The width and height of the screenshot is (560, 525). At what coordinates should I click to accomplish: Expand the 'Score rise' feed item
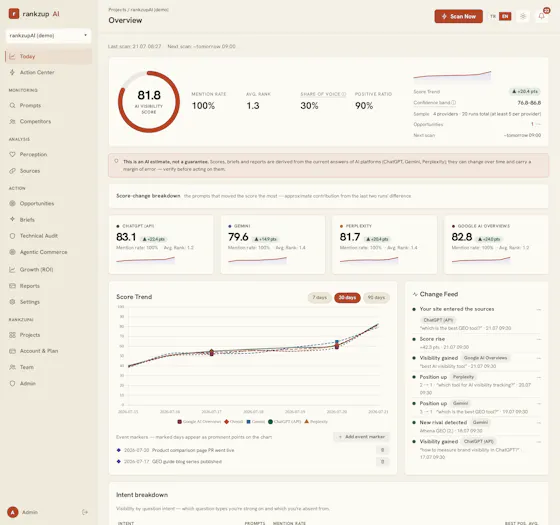point(539,339)
